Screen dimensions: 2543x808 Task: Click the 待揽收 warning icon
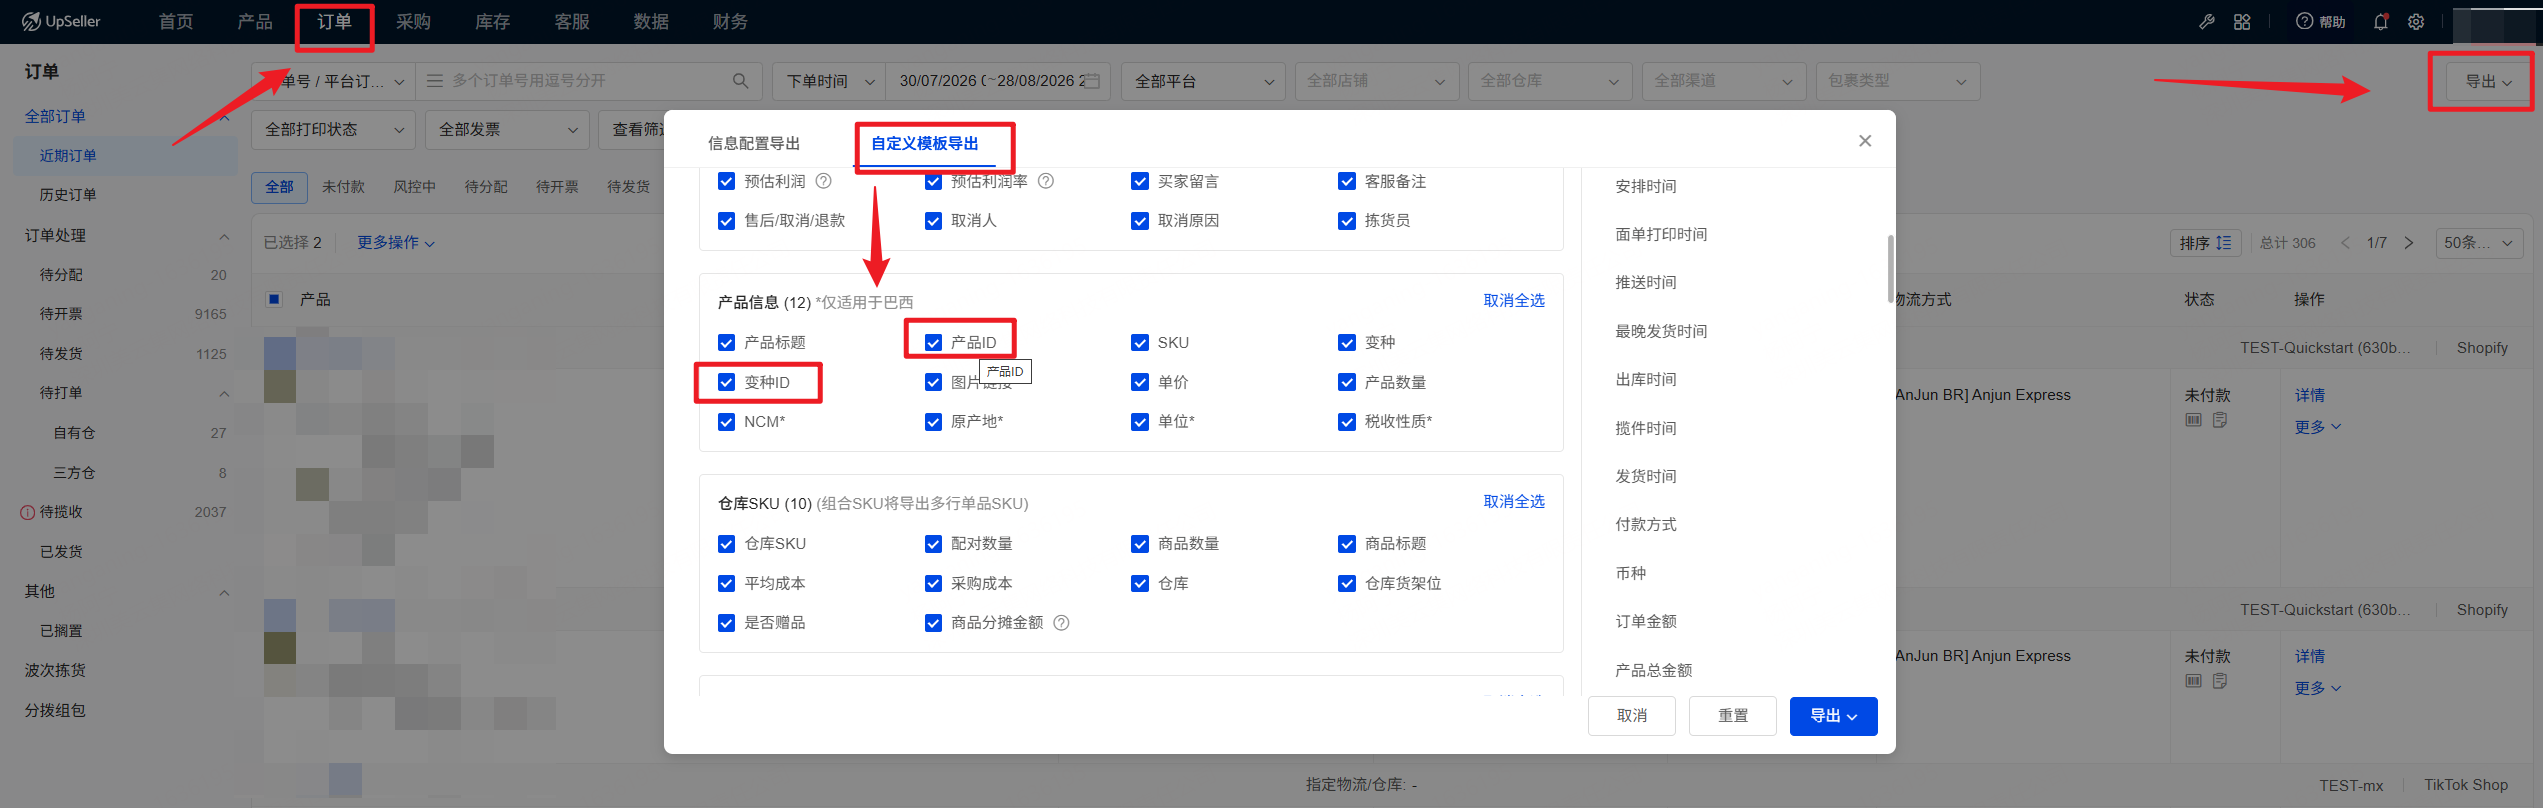click(x=27, y=512)
